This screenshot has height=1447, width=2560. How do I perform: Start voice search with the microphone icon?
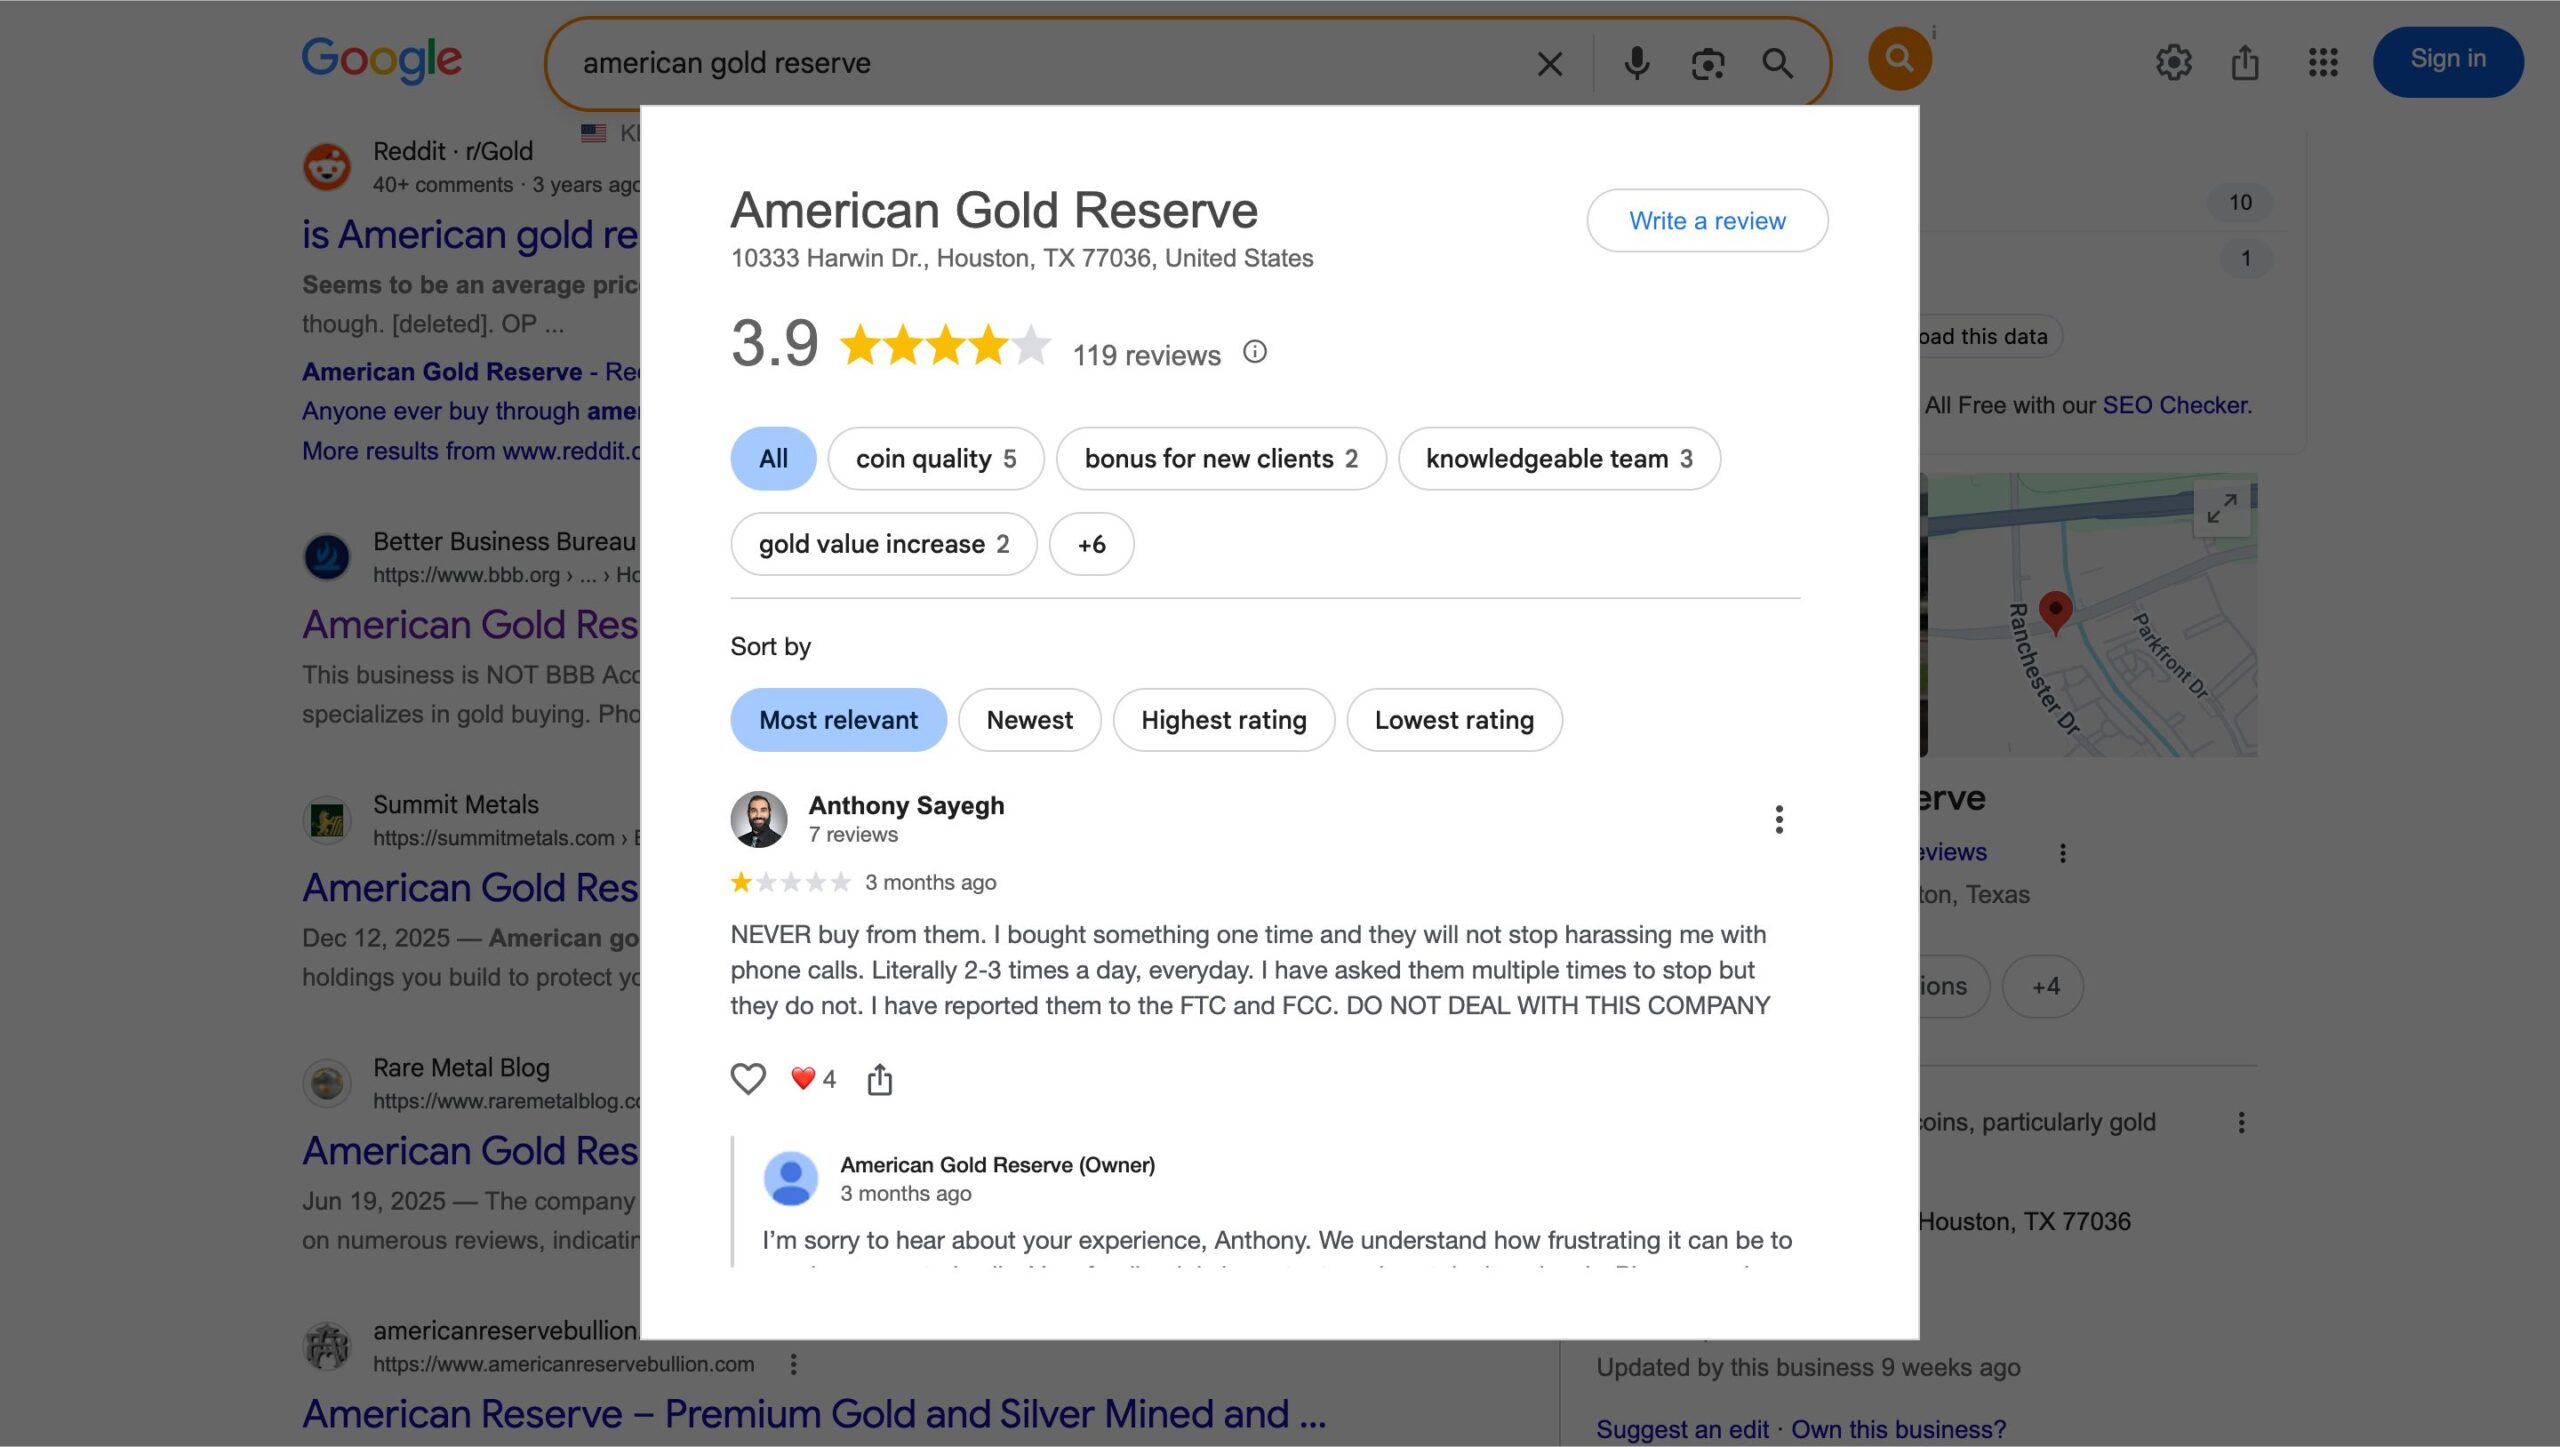(1636, 64)
